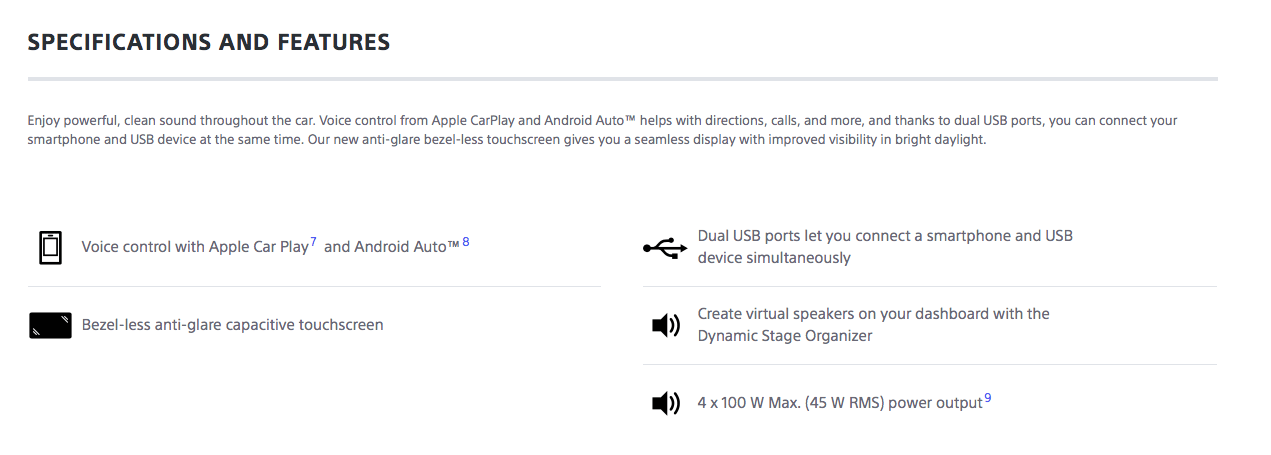This screenshot has height=455, width=1271.
Task: Click the smartphone icon beside voice control
Action: (x=50, y=247)
